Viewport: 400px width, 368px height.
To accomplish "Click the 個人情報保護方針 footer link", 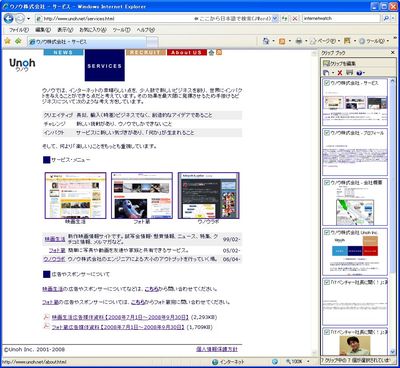I will click(x=217, y=349).
